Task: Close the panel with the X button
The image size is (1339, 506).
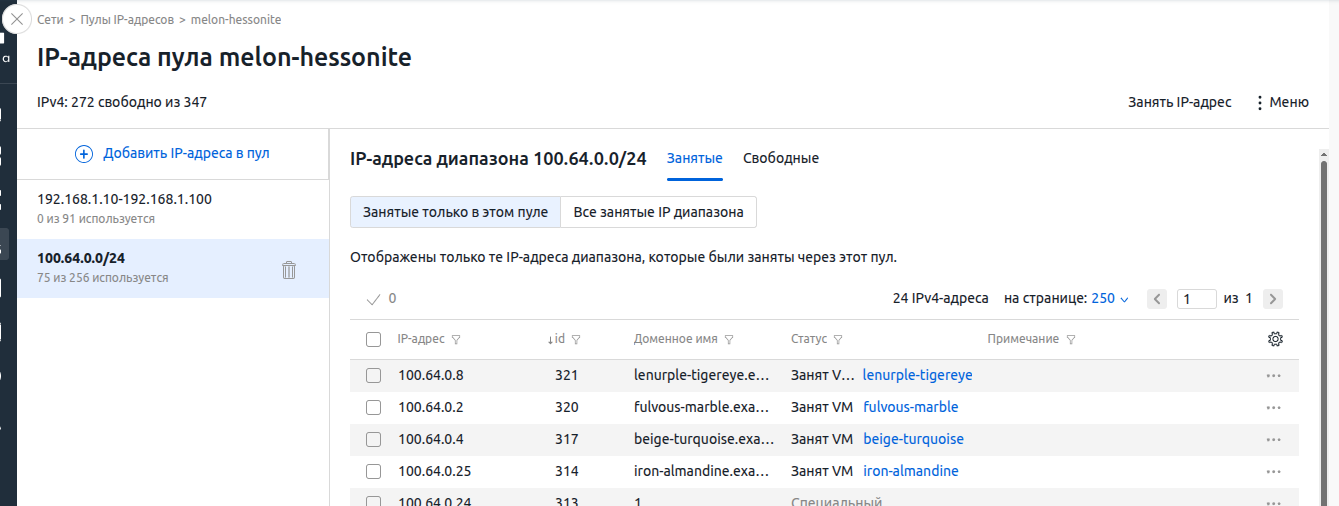Action: 16,19
